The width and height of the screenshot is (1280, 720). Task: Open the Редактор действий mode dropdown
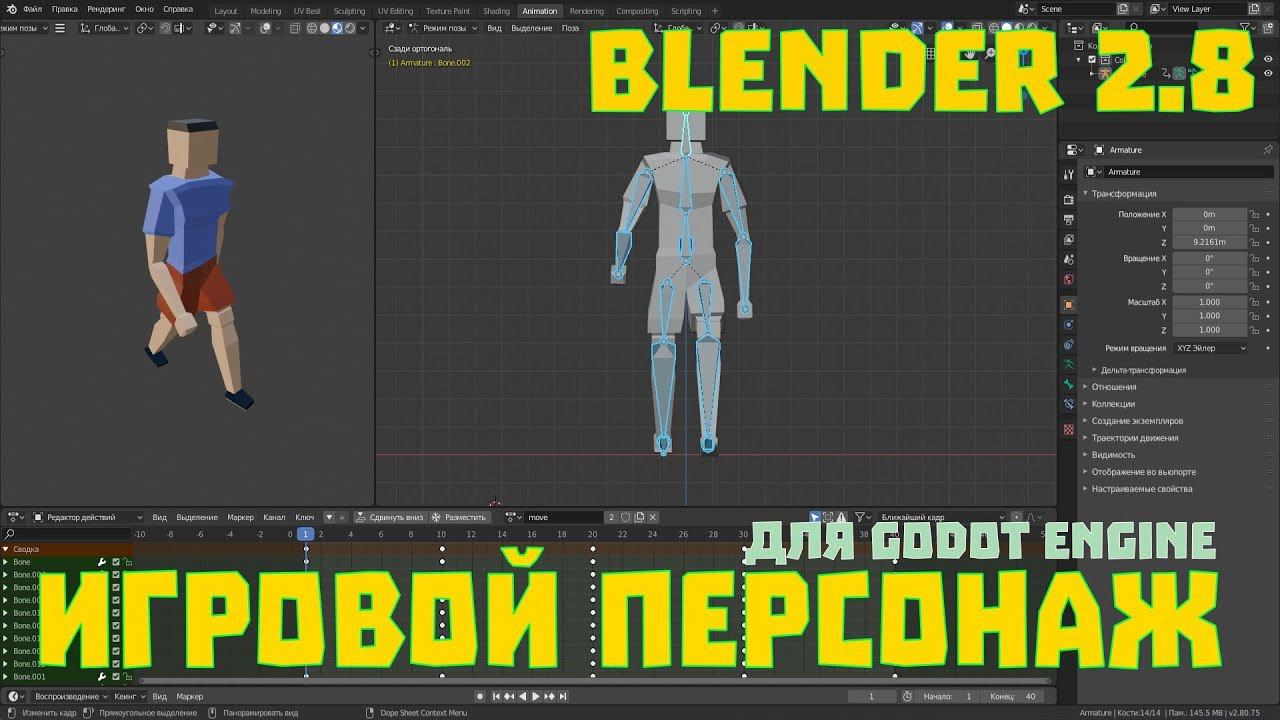coord(88,517)
